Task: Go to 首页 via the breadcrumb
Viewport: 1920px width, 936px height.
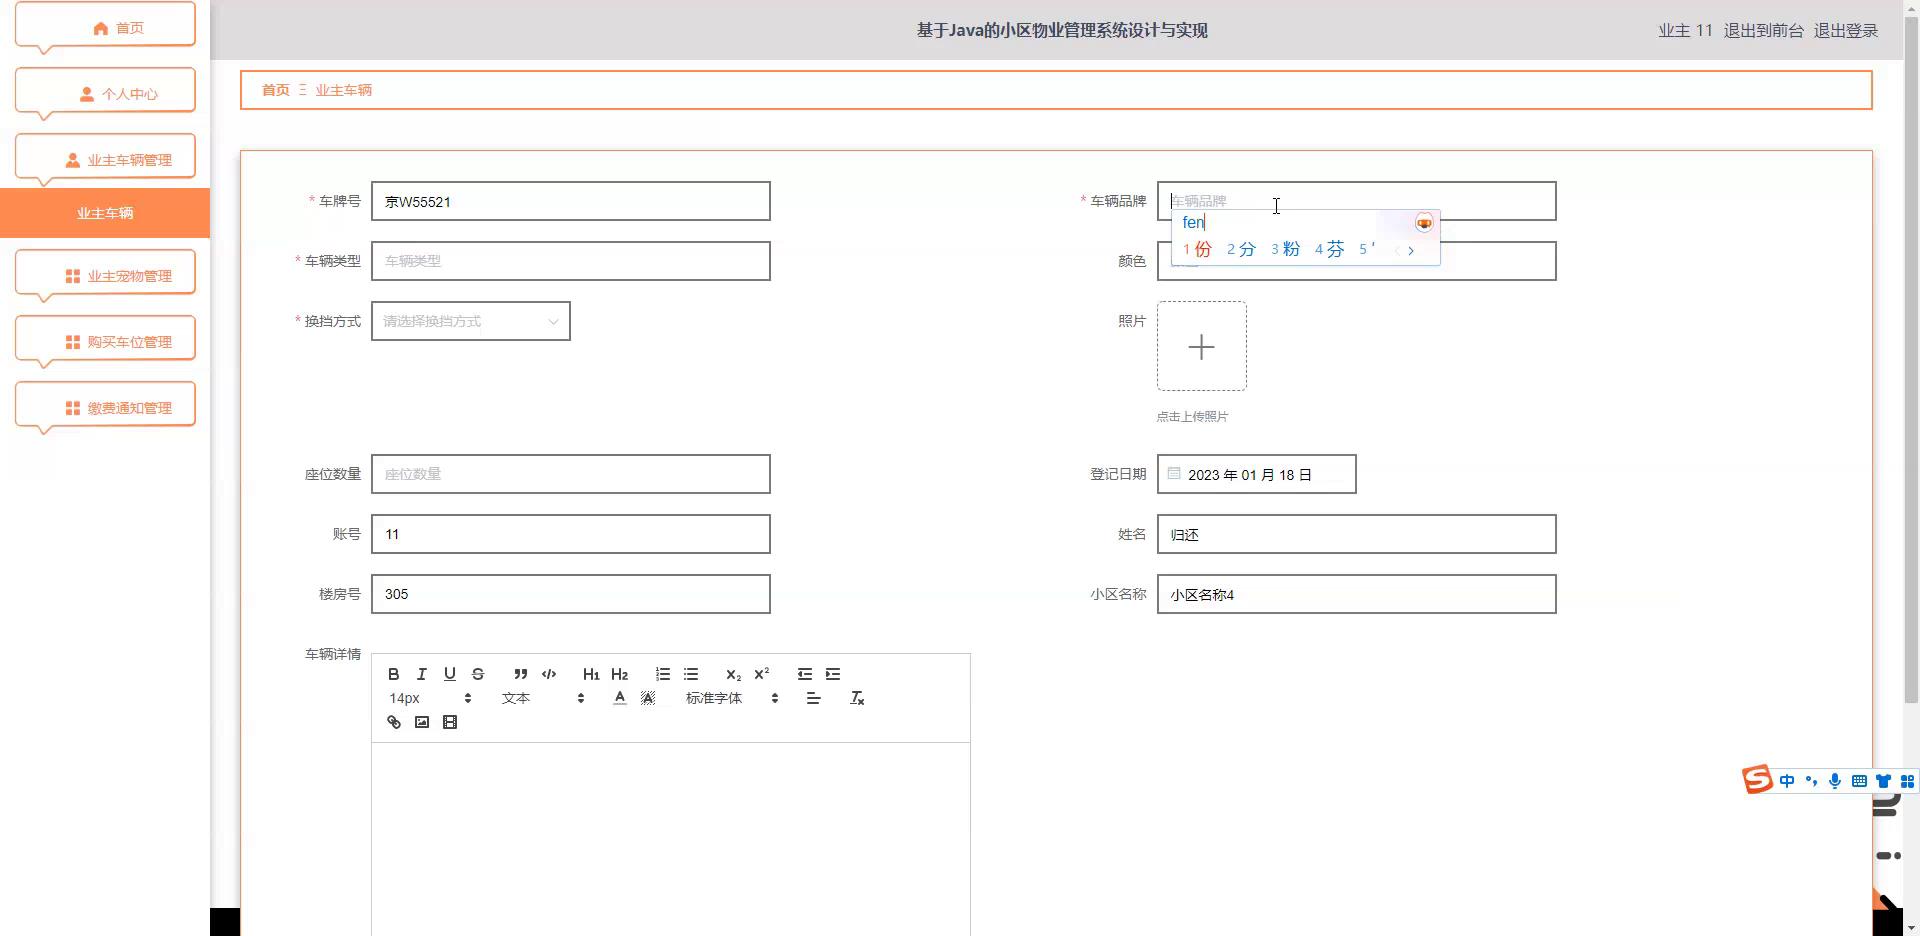Action: [275, 90]
